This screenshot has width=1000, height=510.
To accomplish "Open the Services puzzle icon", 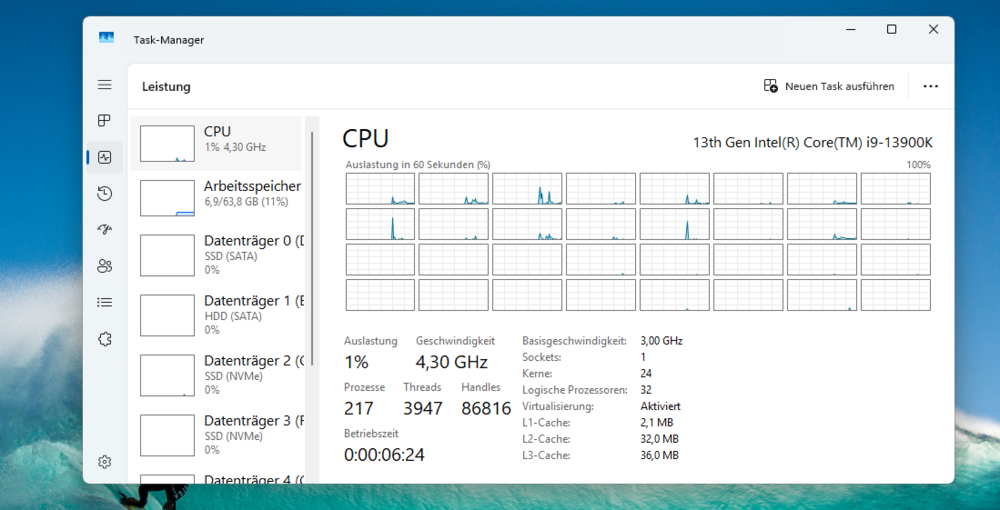I will point(105,339).
